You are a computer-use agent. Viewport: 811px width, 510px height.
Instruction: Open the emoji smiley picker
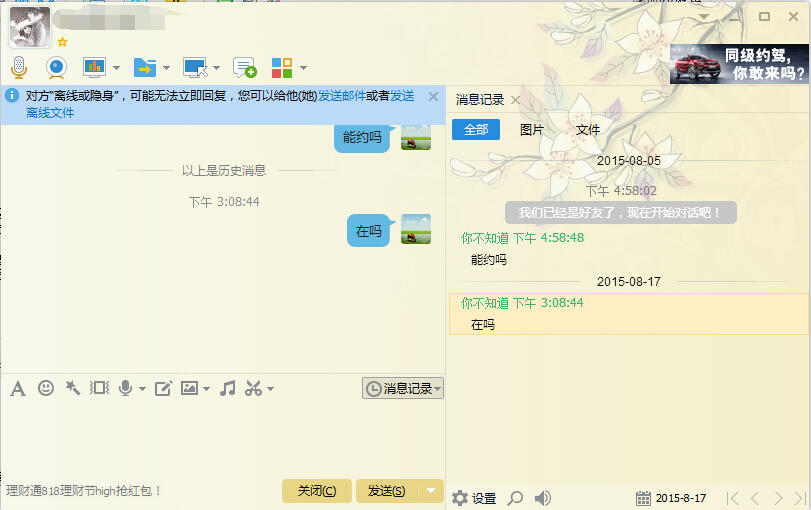click(x=46, y=388)
